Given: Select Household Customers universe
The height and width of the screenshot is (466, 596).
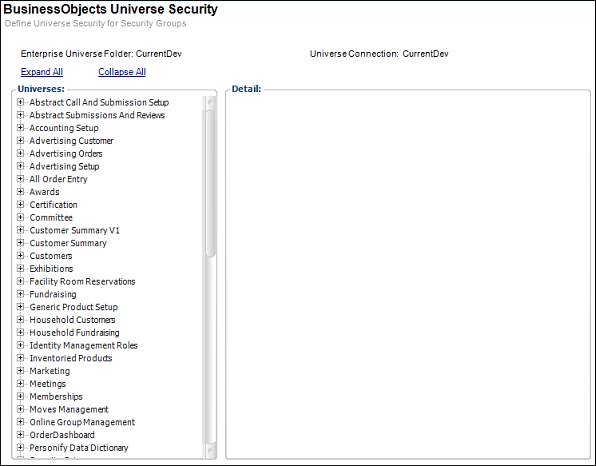Looking at the screenshot, I should 72,320.
